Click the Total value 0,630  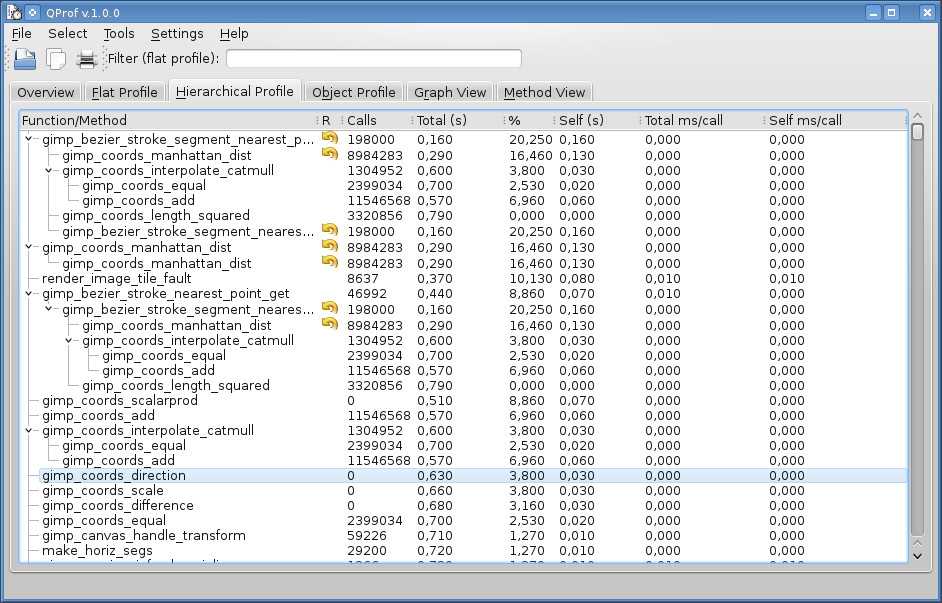point(435,476)
